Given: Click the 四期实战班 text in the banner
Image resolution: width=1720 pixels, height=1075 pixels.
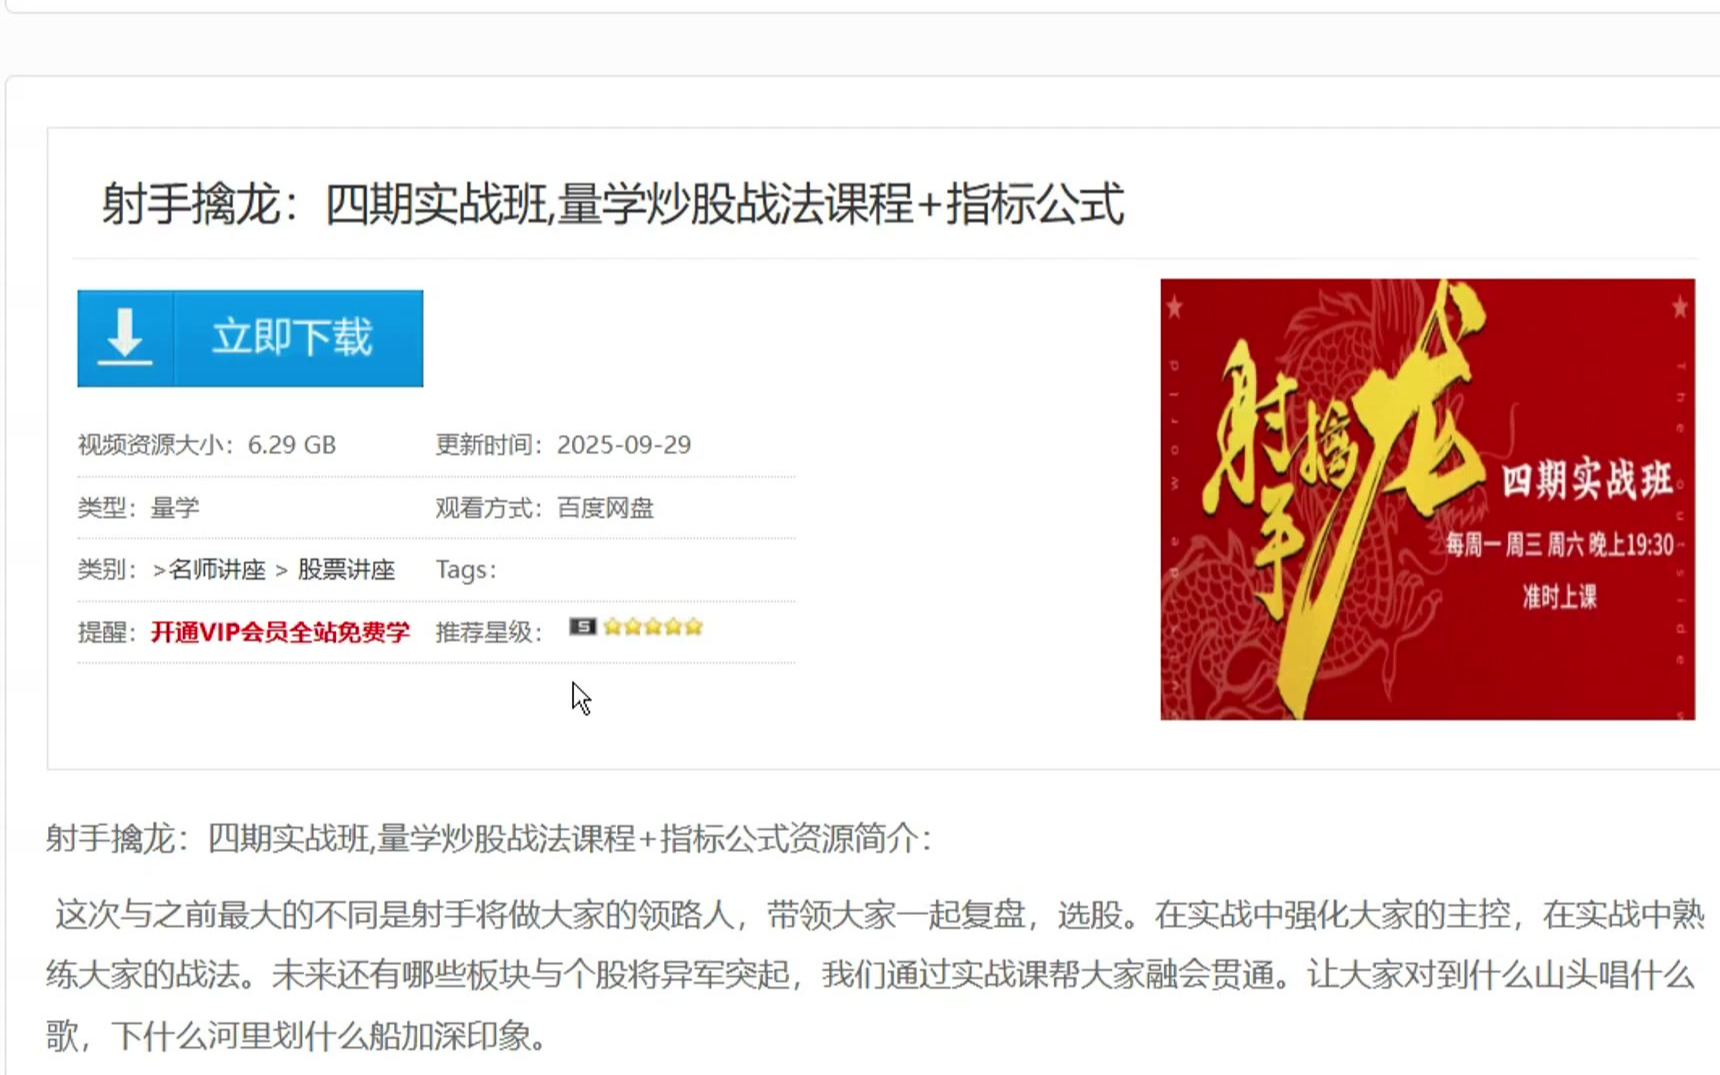Looking at the screenshot, I should pos(1587,480).
